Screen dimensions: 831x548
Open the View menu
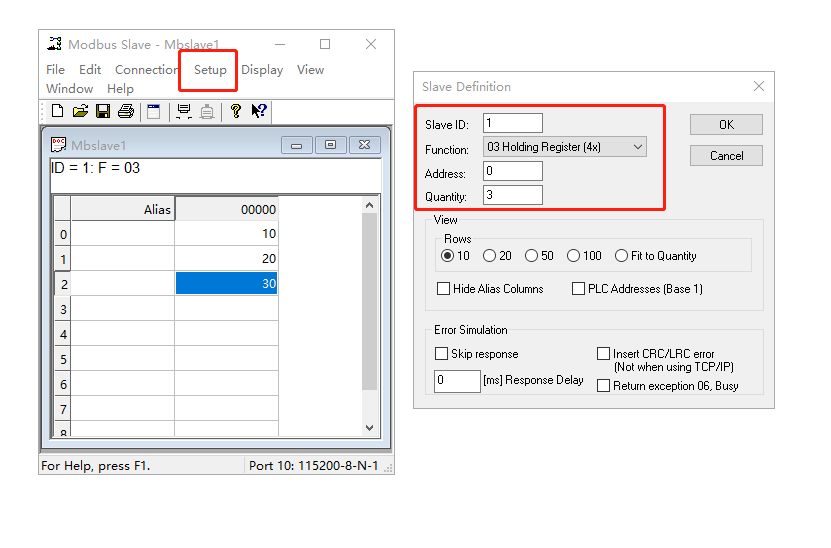(311, 70)
